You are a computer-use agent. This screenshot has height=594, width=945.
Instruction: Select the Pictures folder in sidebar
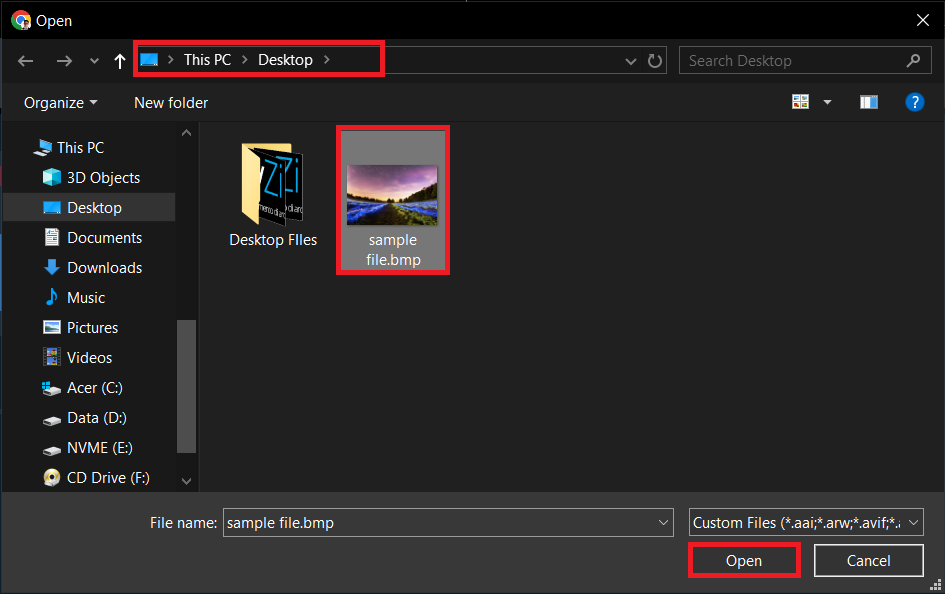point(92,327)
